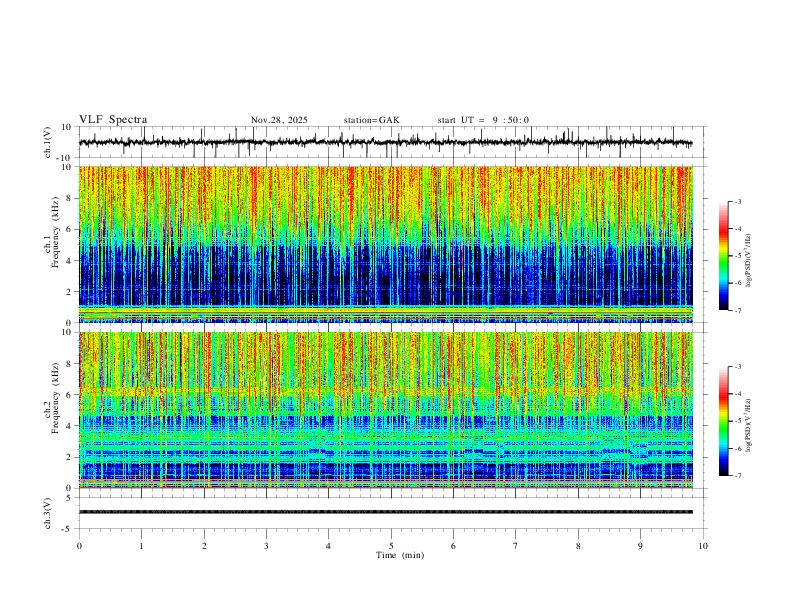Select the "-5" tick on lower color bar
The width and height of the screenshot is (792, 612).
point(738,421)
